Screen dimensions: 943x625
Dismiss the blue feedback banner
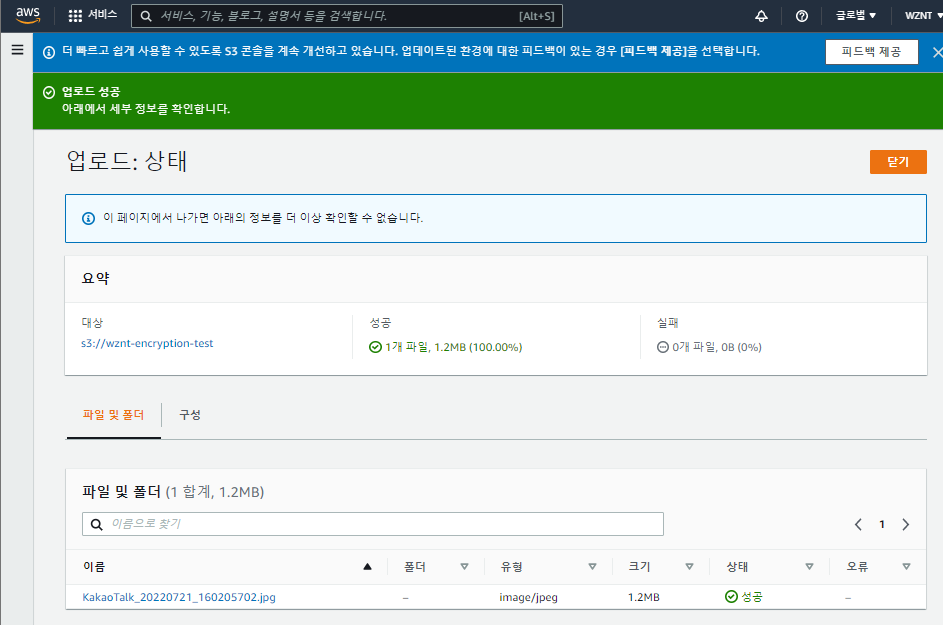[x=937, y=52]
